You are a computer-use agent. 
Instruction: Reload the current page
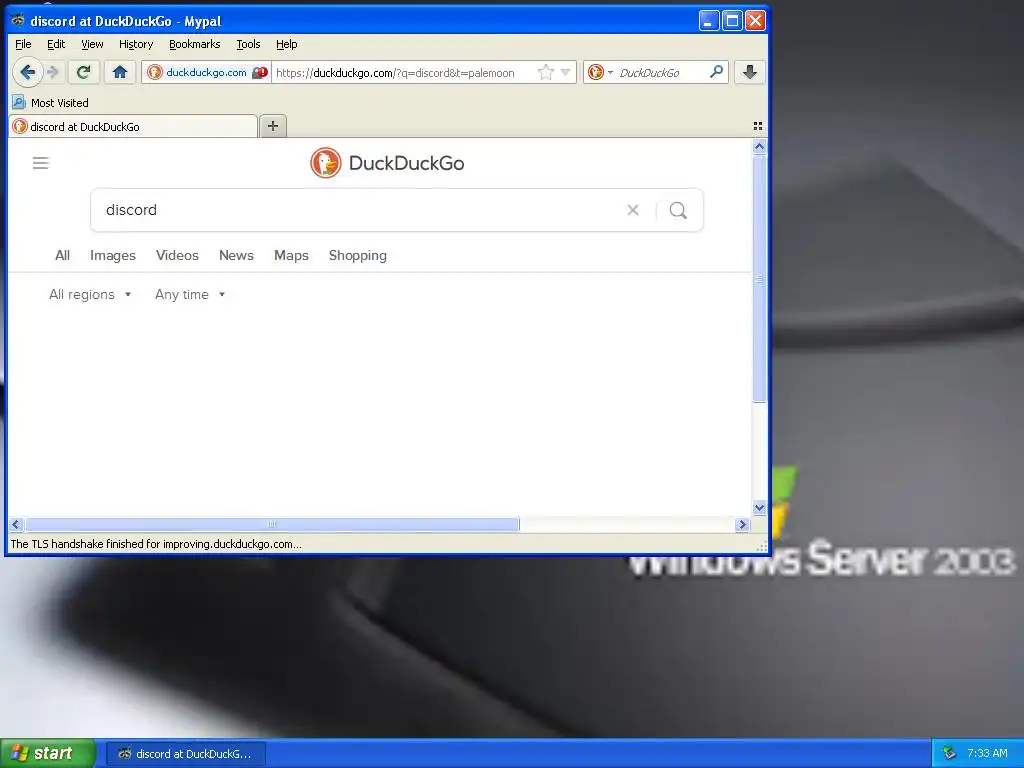point(83,72)
